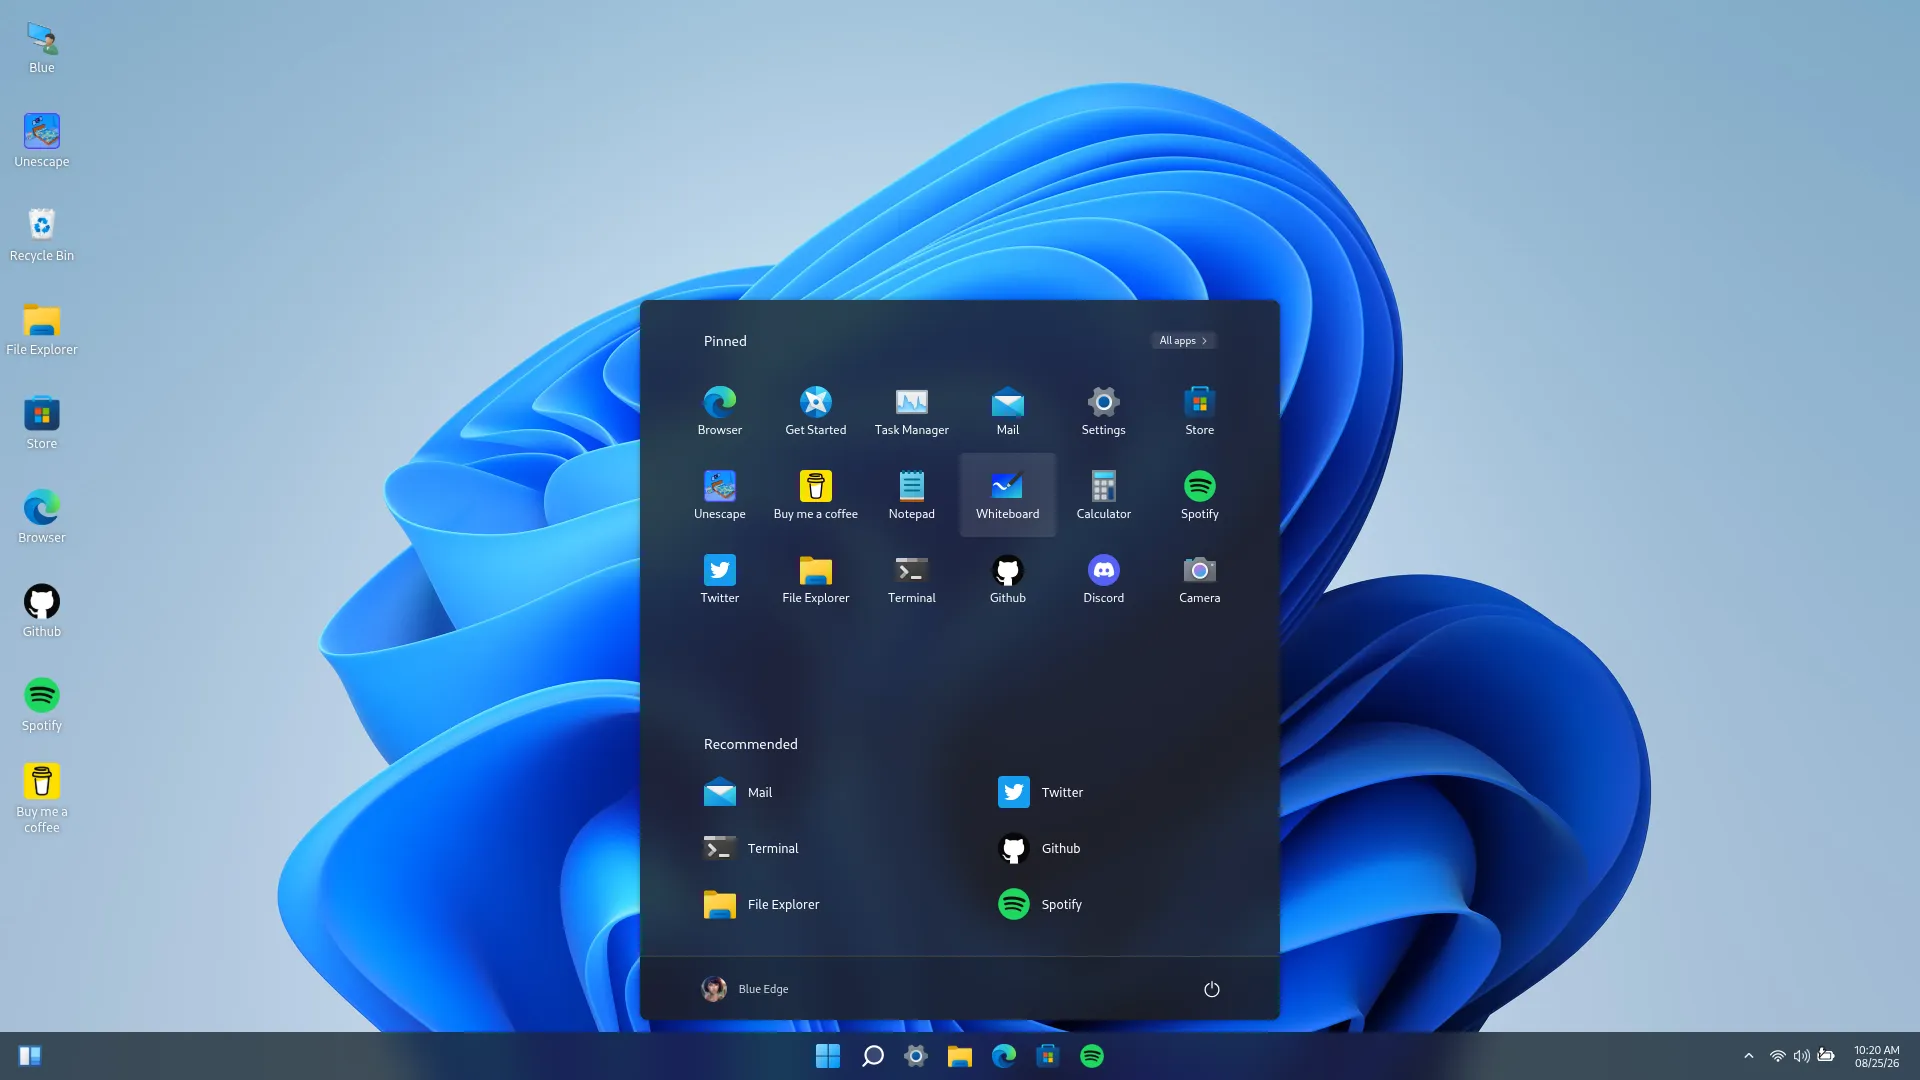Select Blue desktop shortcut
This screenshot has height=1080, width=1920.
point(42,47)
